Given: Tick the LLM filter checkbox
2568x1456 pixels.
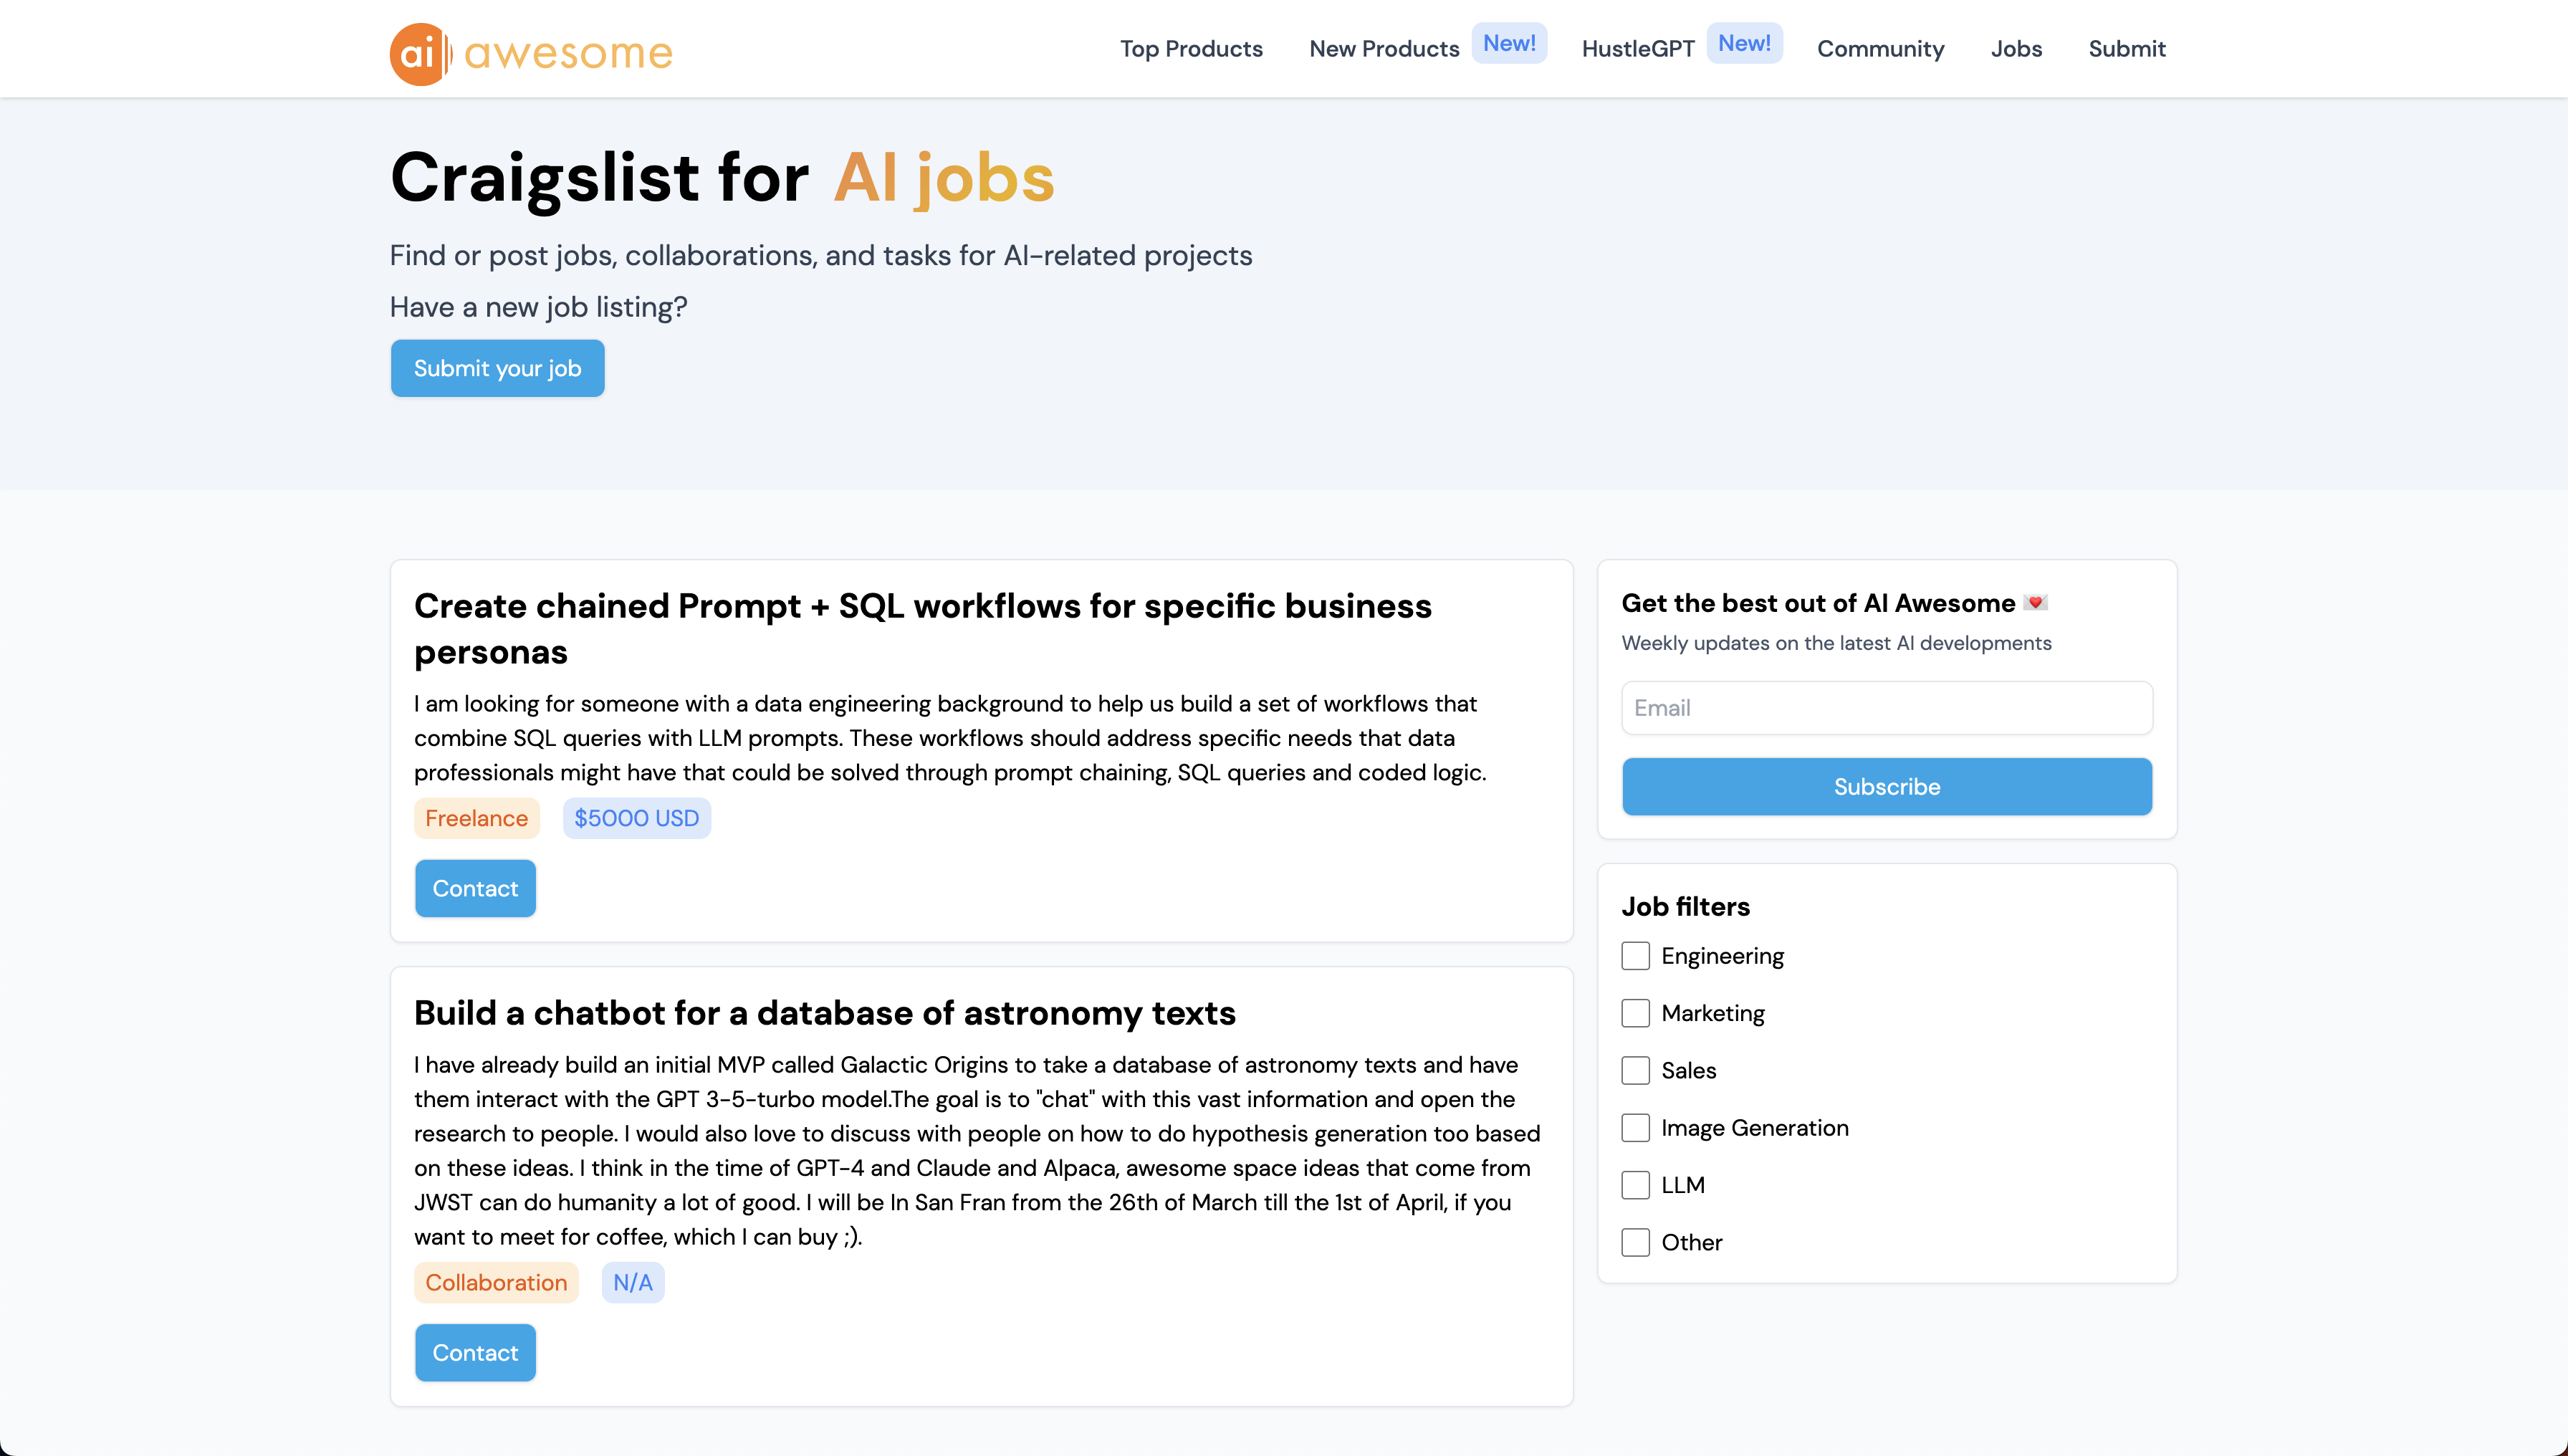Looking at the screenshot, I should [x=1635, y=1185].
